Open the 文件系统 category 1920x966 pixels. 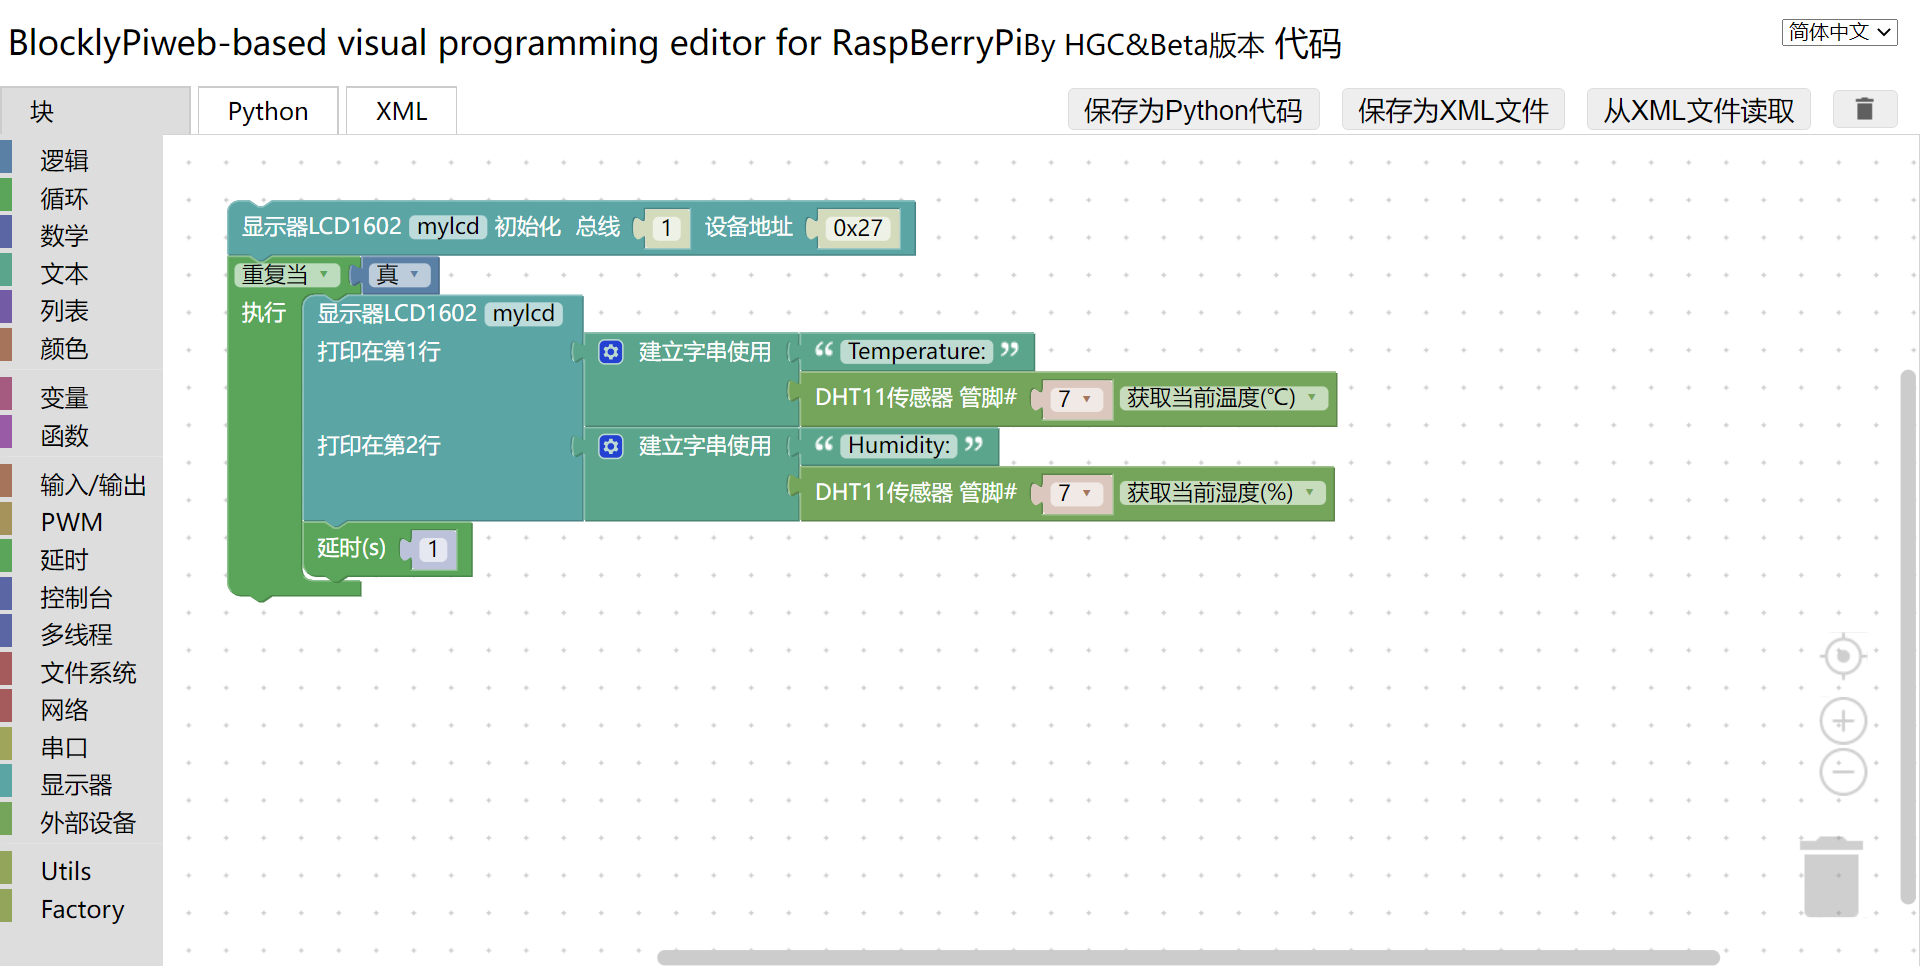tap(81, 673)
